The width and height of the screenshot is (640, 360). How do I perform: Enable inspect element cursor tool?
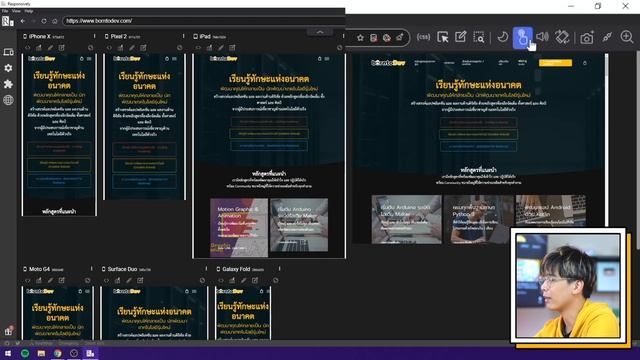(x=442, y=37)
